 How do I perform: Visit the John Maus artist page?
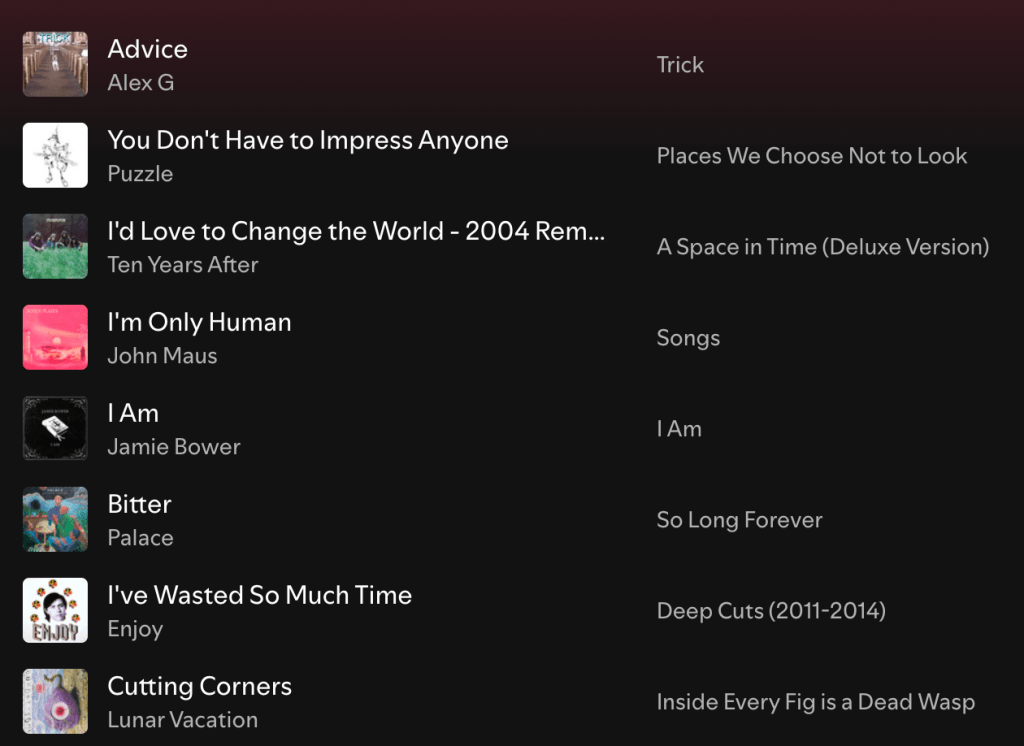(162, 356)
